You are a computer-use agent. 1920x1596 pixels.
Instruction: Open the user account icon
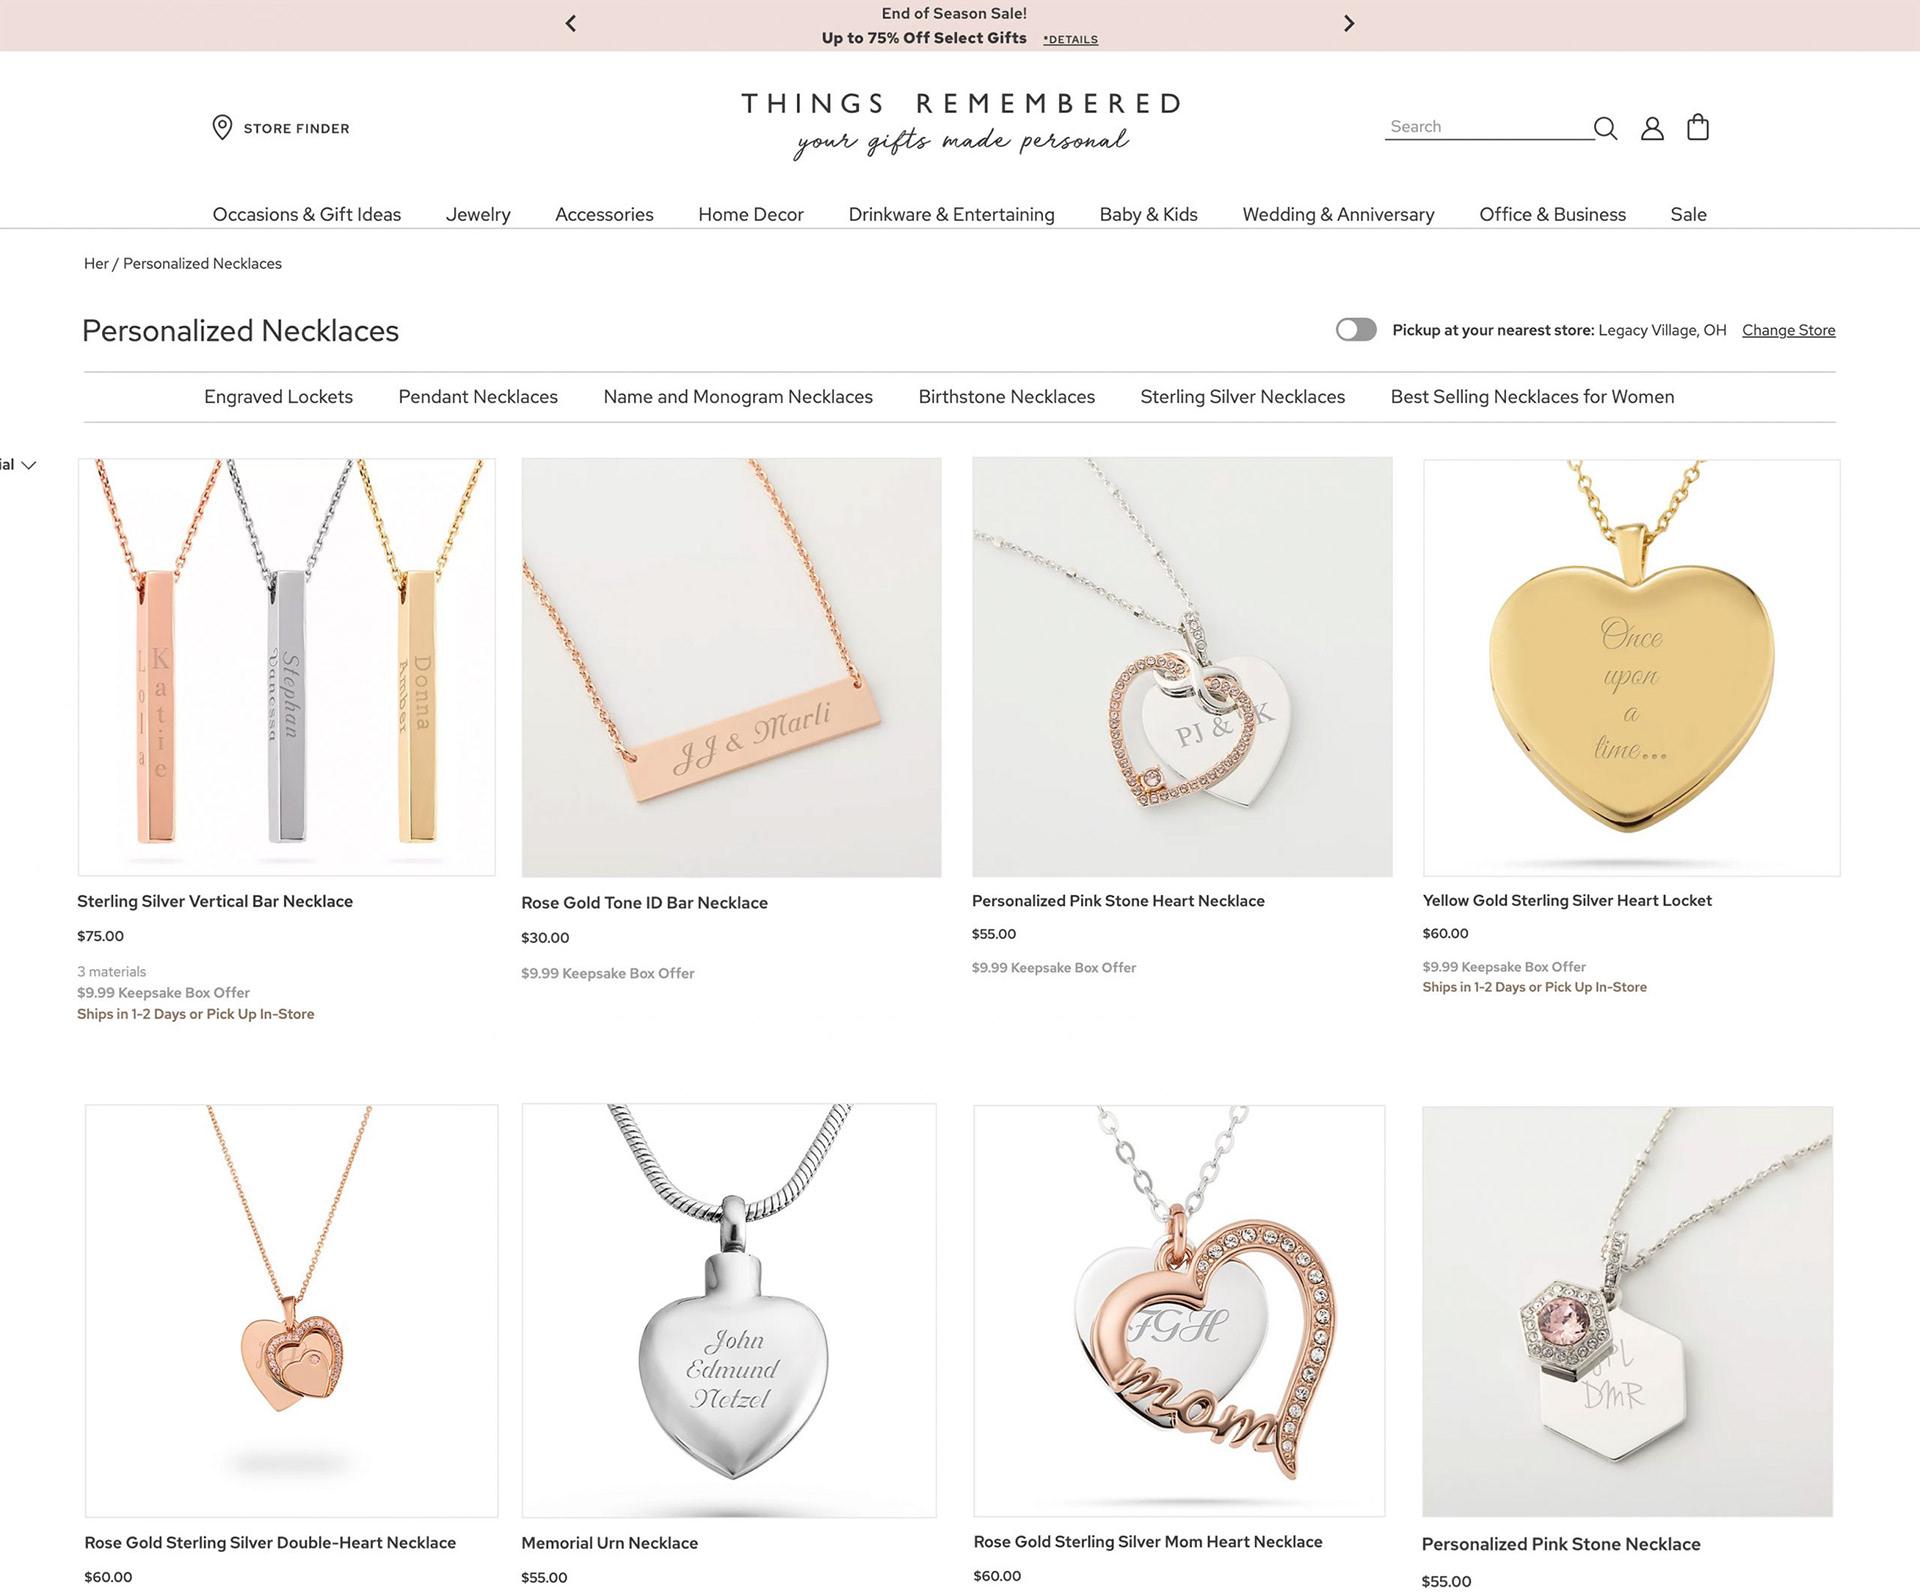[x=1652, y=128]
